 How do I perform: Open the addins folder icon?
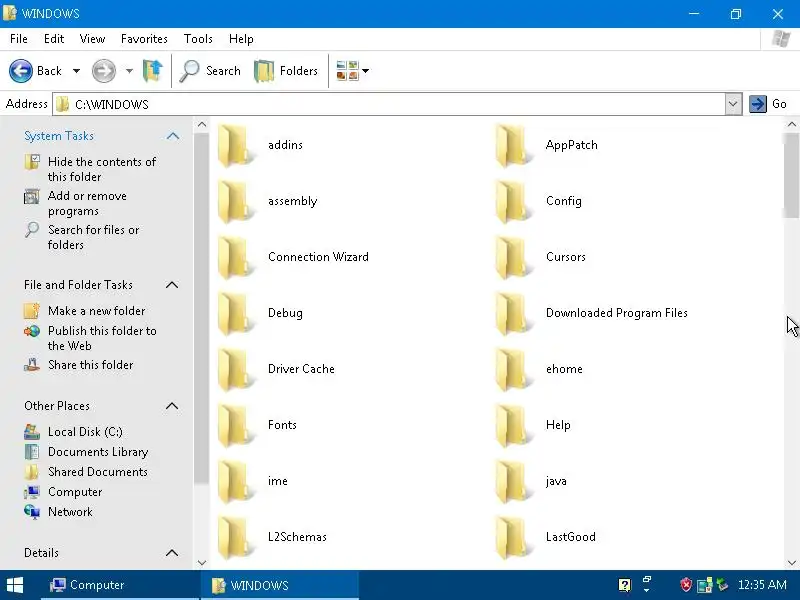point(235,145)
